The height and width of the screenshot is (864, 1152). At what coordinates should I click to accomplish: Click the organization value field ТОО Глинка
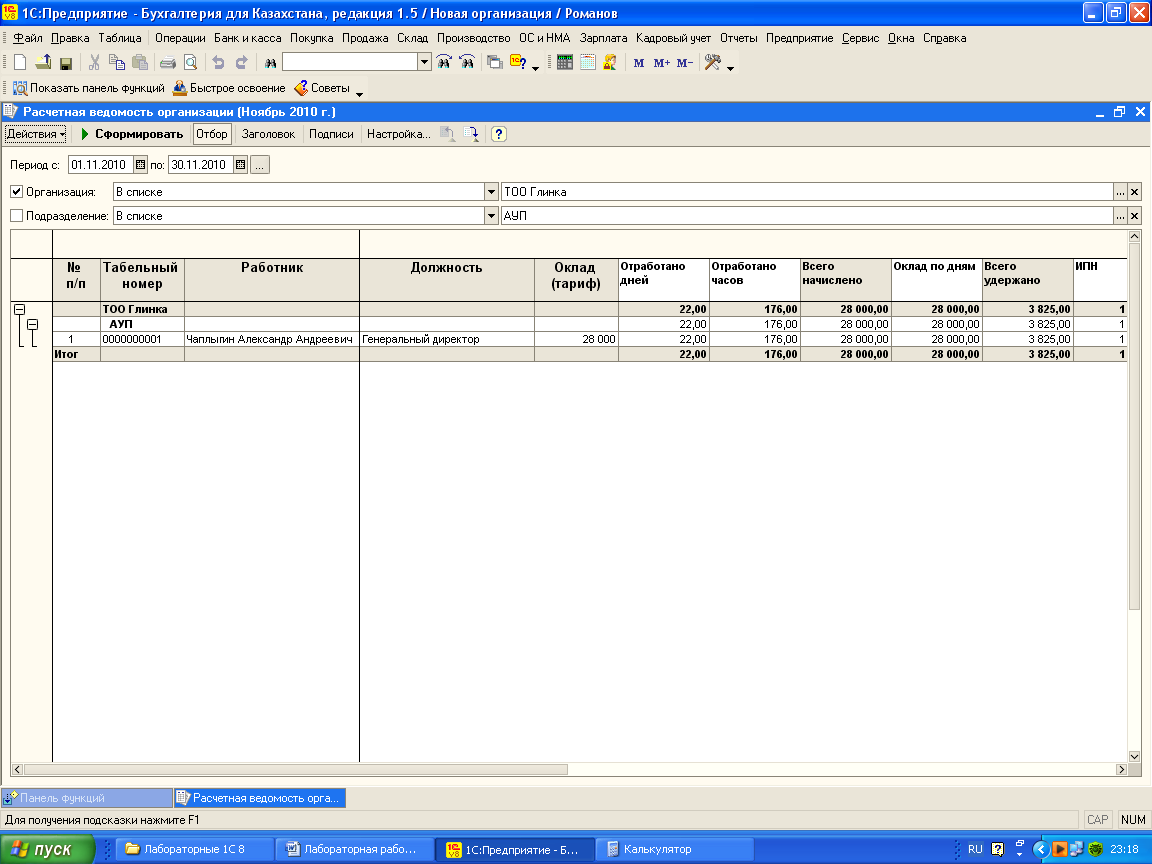tap(807, 192)
